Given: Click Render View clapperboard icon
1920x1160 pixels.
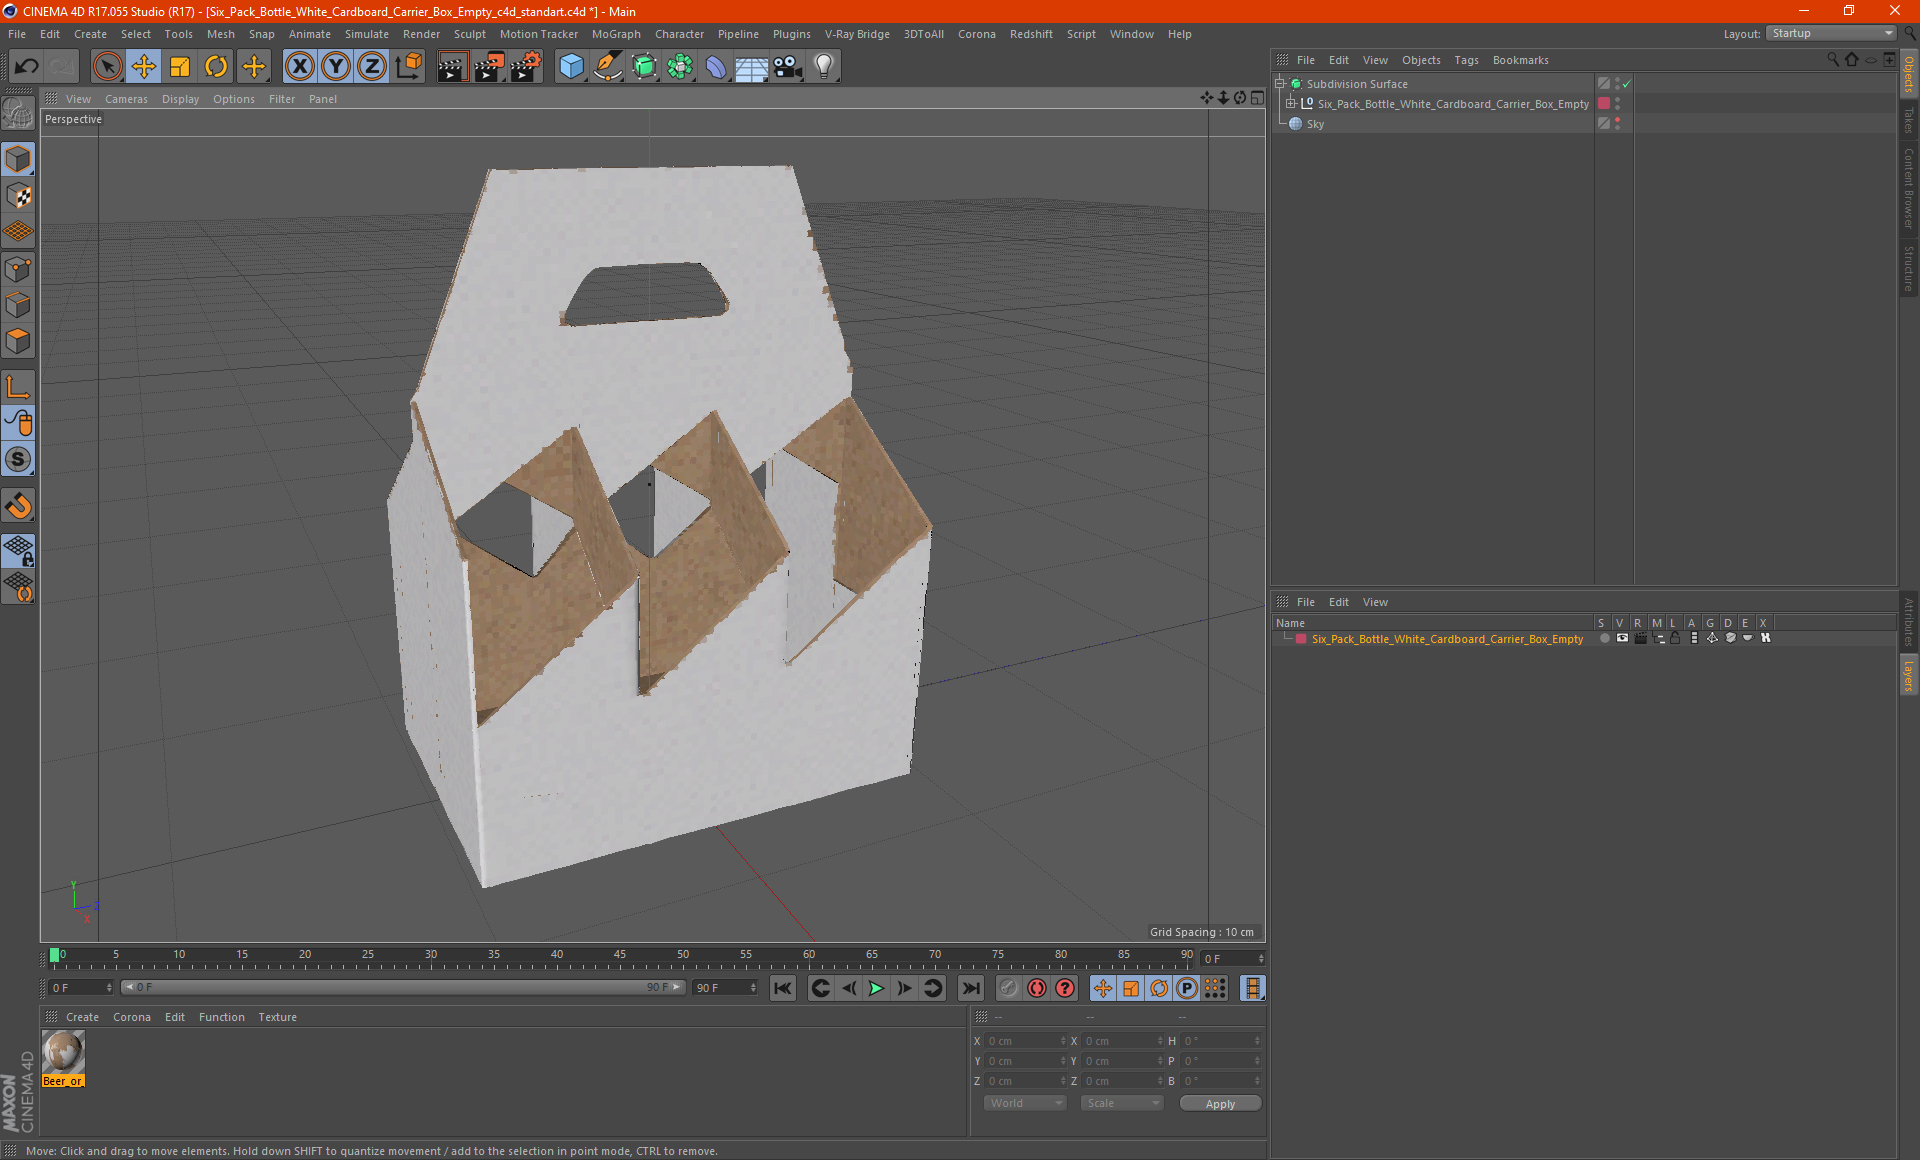Looking at the screenshot, I should (452, 67).
